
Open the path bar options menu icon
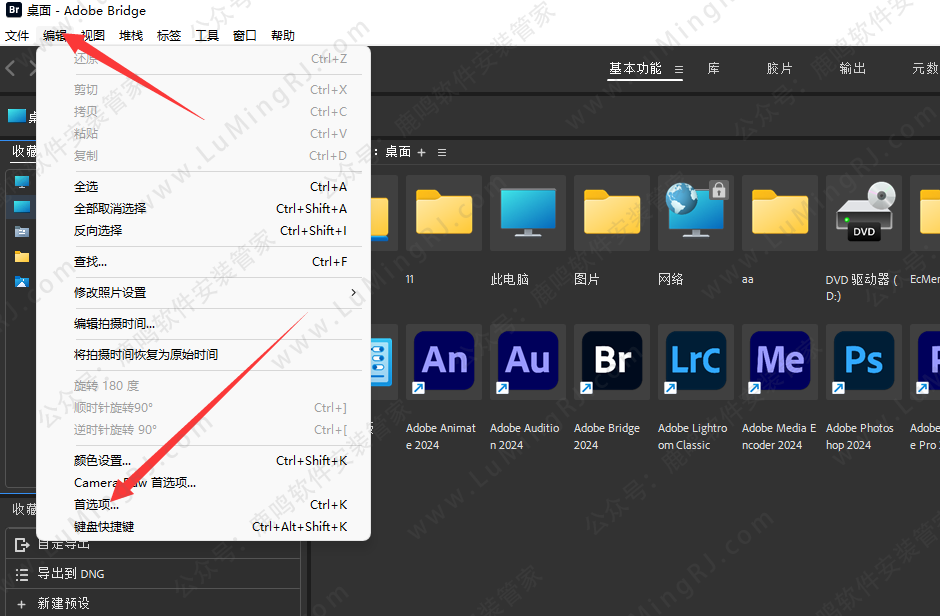[442, 152]
